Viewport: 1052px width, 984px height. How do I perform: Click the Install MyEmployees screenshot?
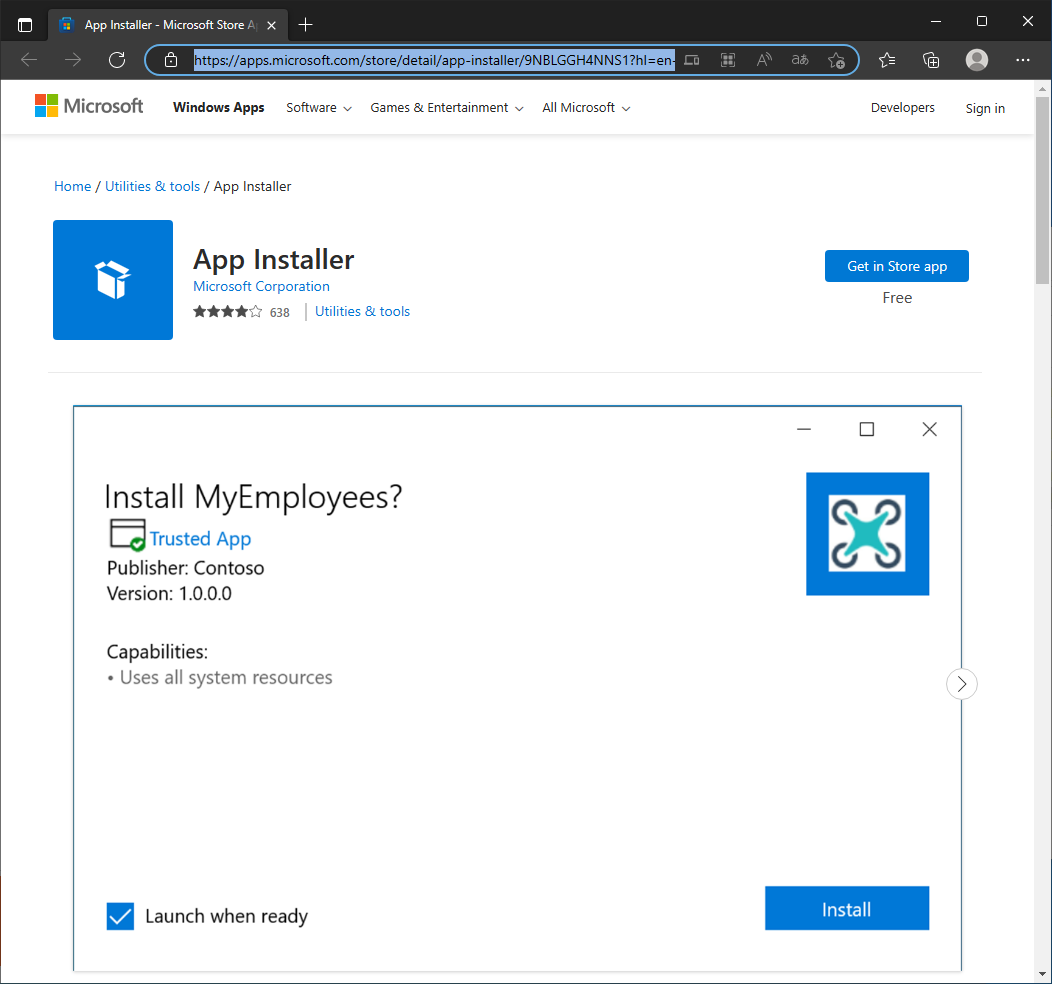click(x=517, y=688)
